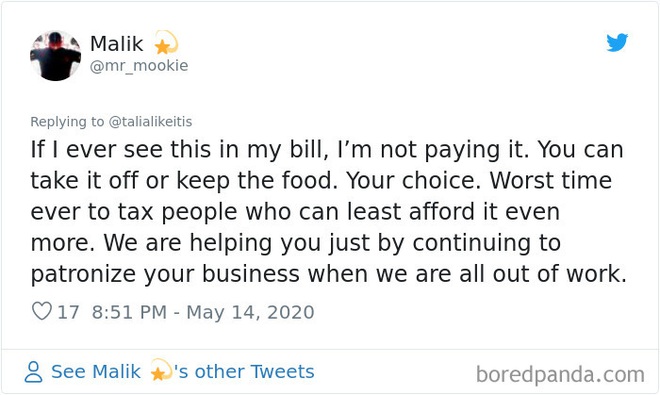This screenshot has width=660, height=395.
Task: Click the 'Replying to' label
Action: (67, 122)
